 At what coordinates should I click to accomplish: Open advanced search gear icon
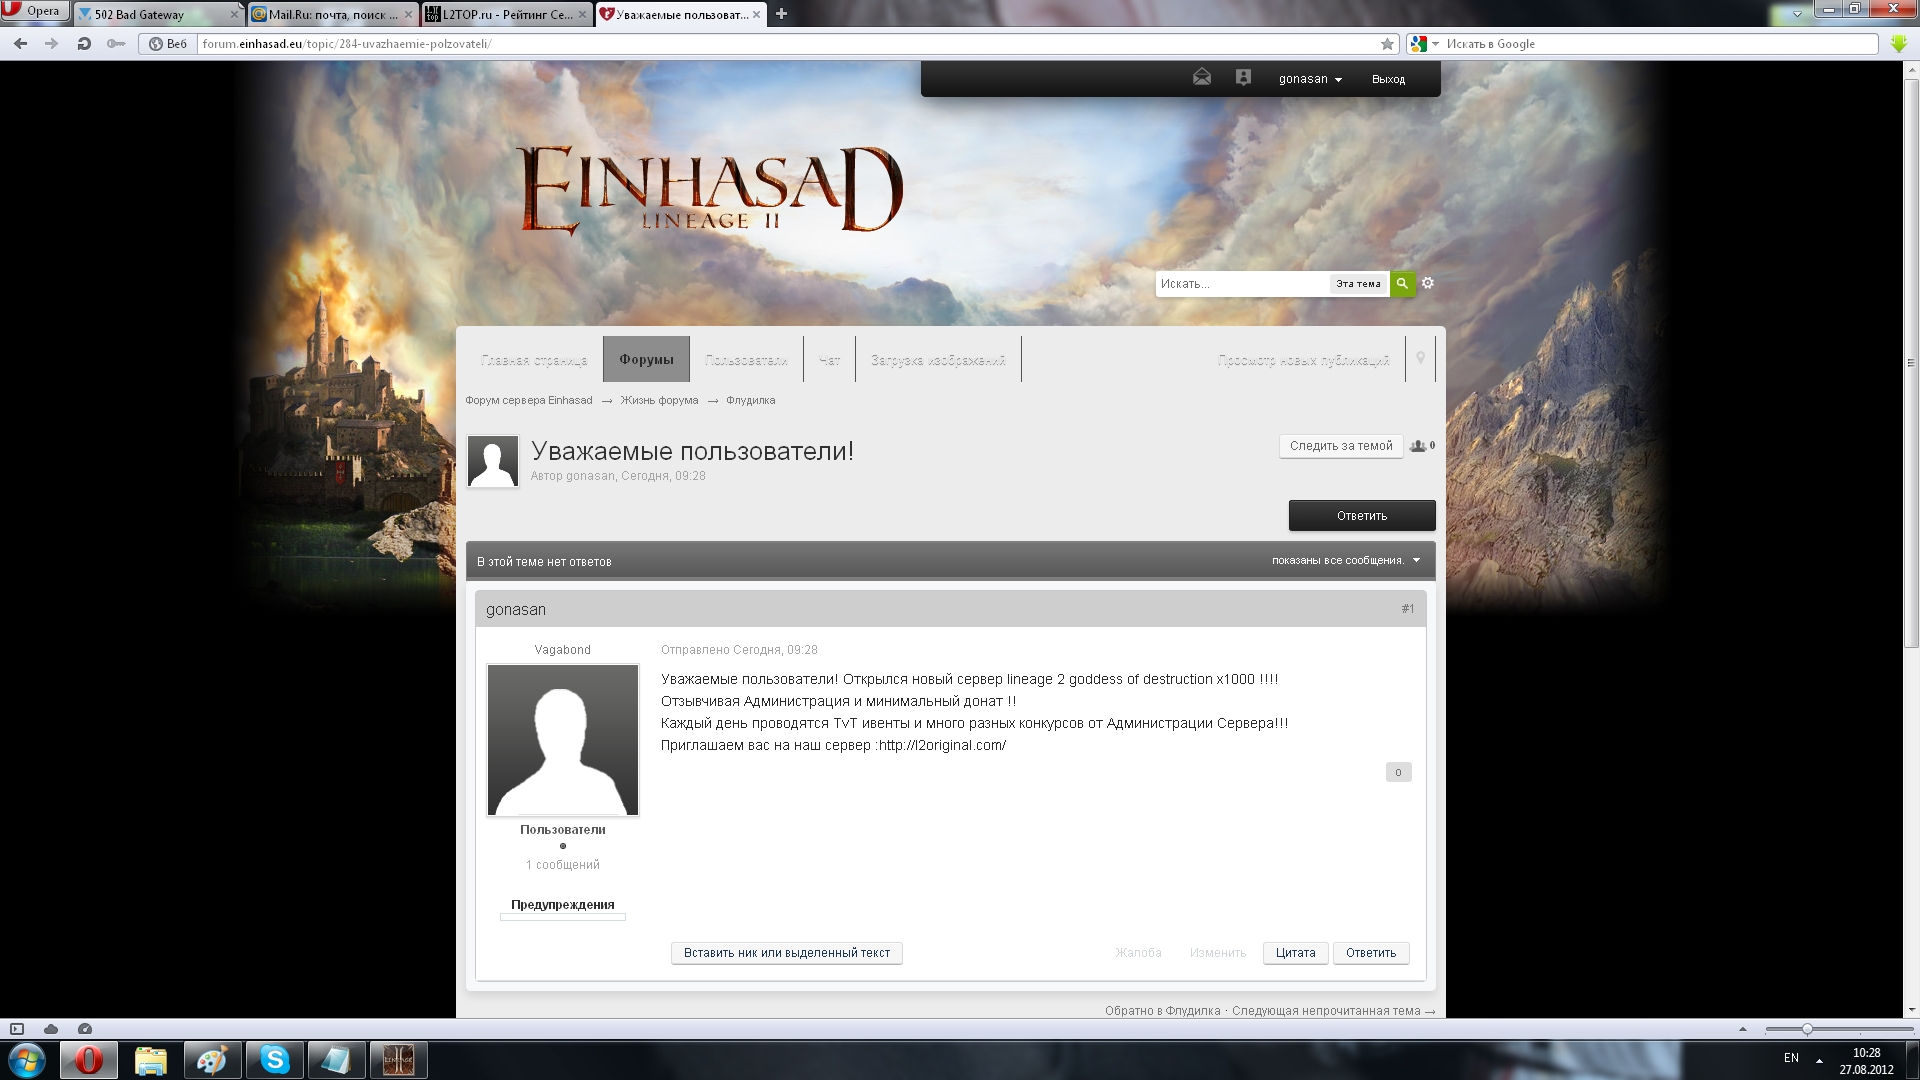pos(1428,284)
